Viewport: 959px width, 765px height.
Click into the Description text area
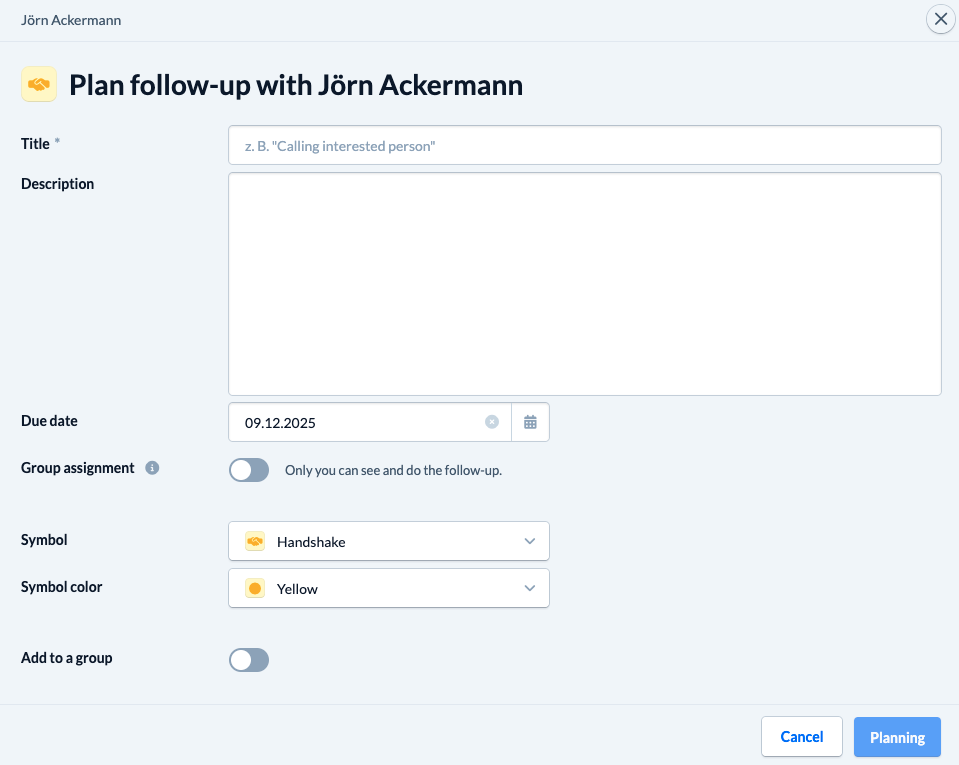(x=584, y=284)
